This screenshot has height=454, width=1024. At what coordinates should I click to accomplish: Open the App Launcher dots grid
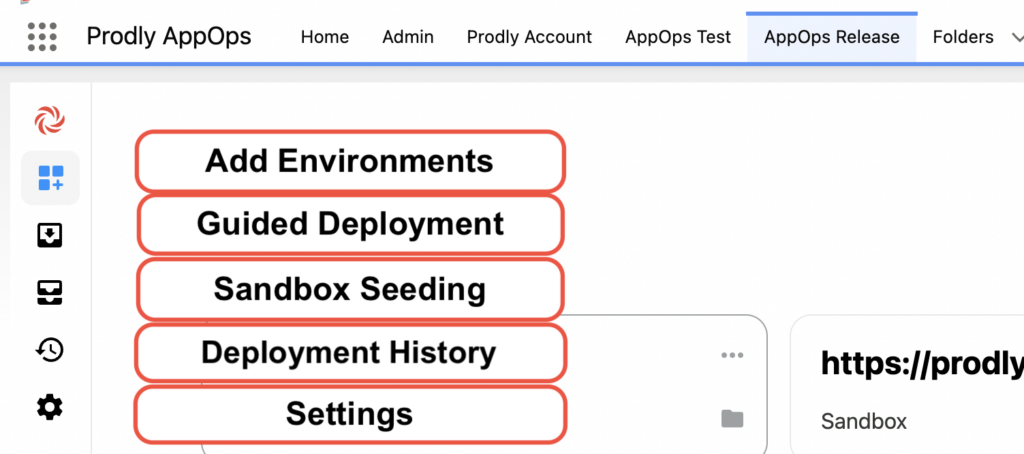tap(42, 37)
